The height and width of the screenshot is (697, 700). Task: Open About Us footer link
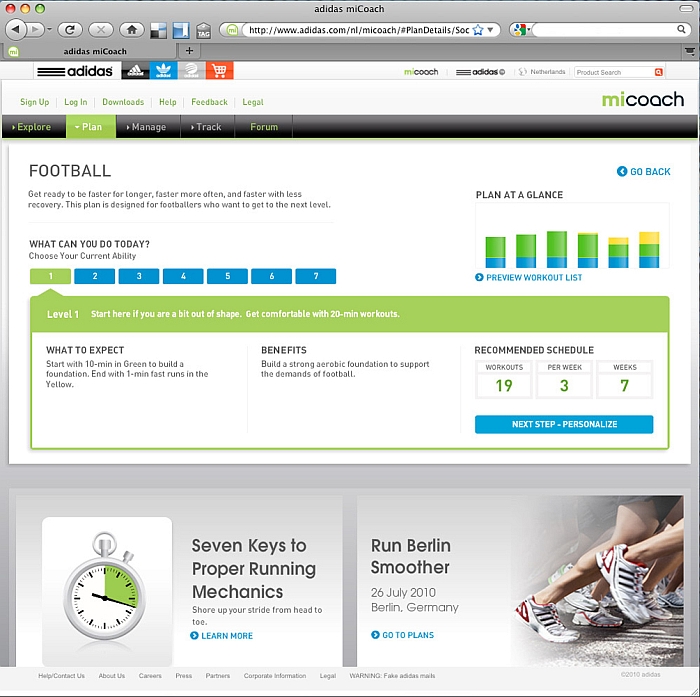[x=112, y=676]
